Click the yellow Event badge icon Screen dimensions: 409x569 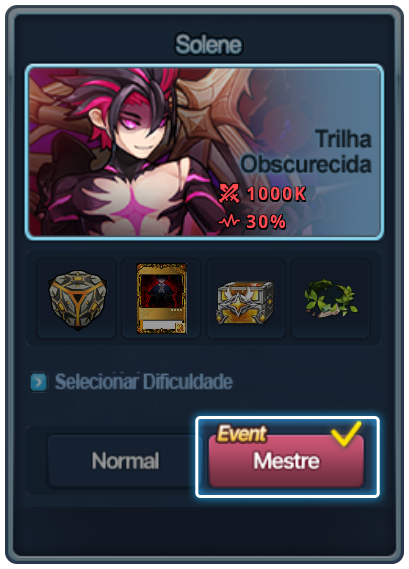[242, 434]
